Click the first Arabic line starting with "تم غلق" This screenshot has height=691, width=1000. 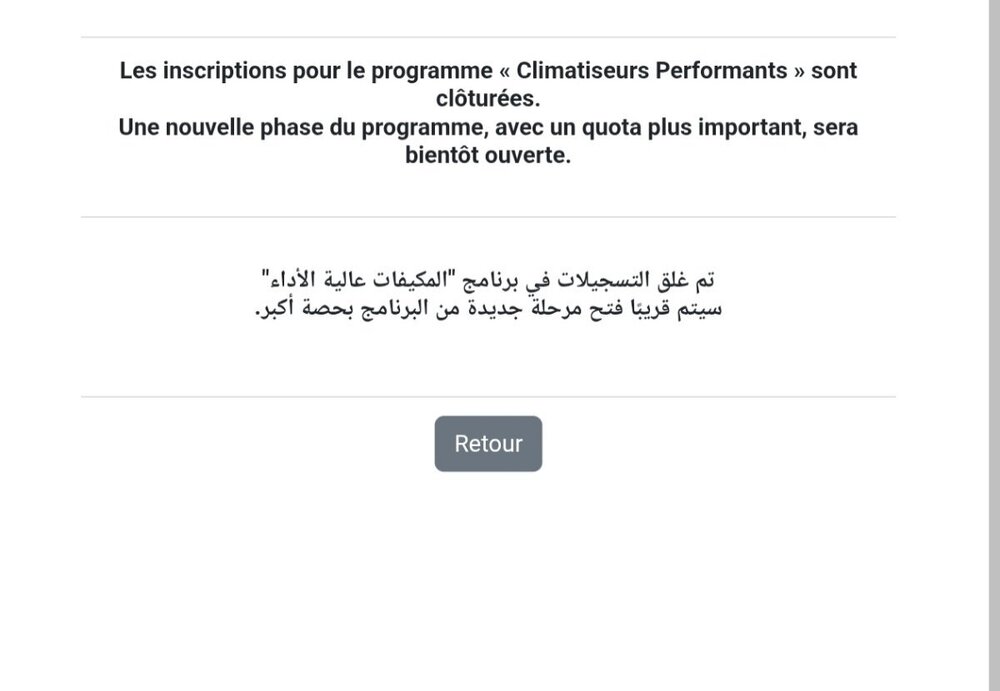click(488, 279)
